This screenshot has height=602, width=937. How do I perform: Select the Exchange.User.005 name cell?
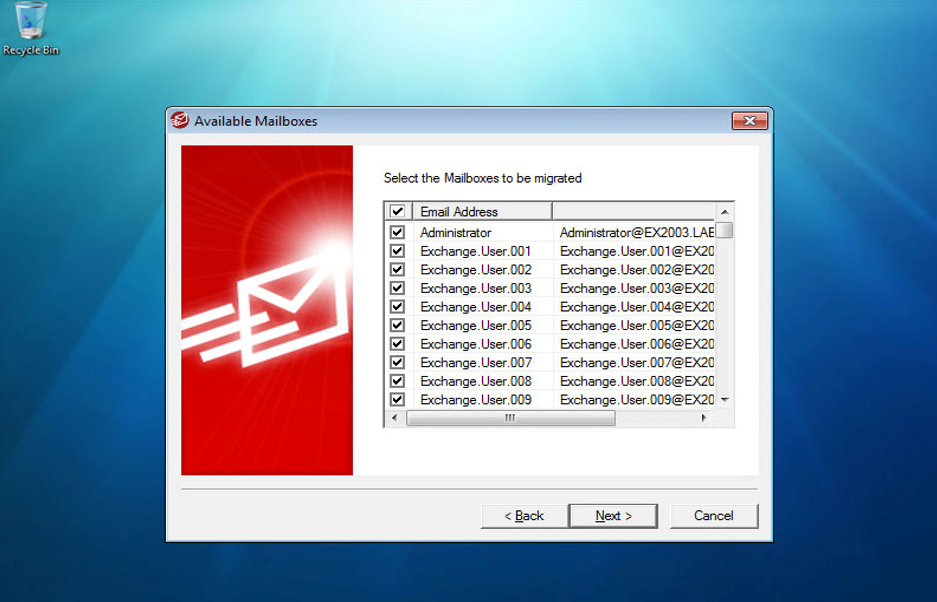483,325
